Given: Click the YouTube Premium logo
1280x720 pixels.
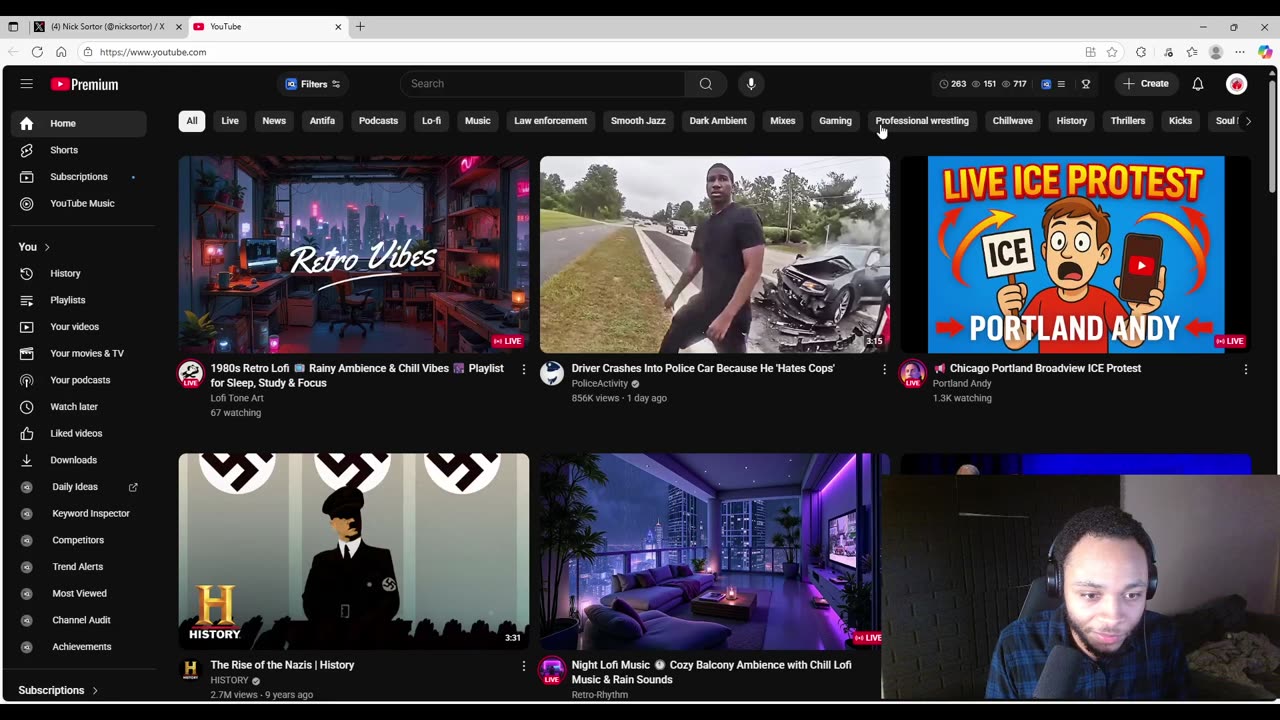Looking at the screenshot, I should [x=85, y=84].
